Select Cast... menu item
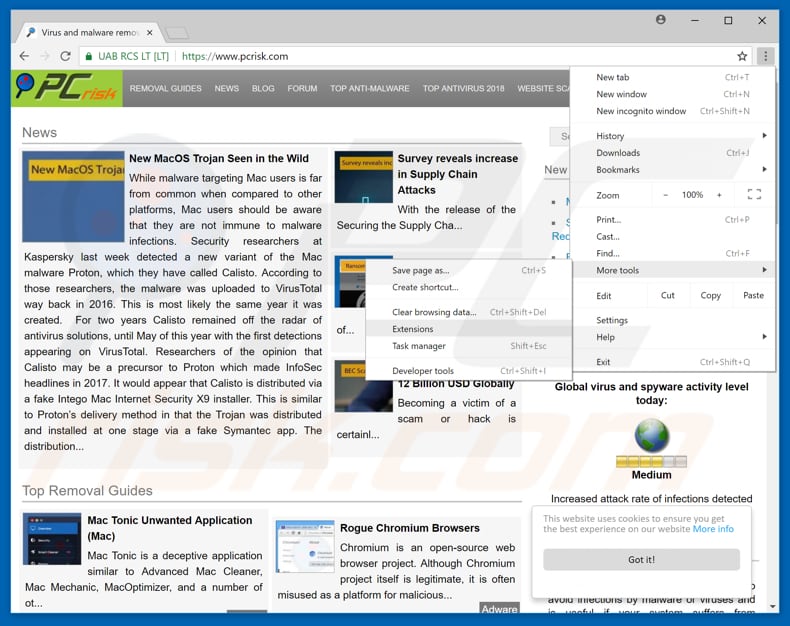790x626 pixels. (673, 236)
